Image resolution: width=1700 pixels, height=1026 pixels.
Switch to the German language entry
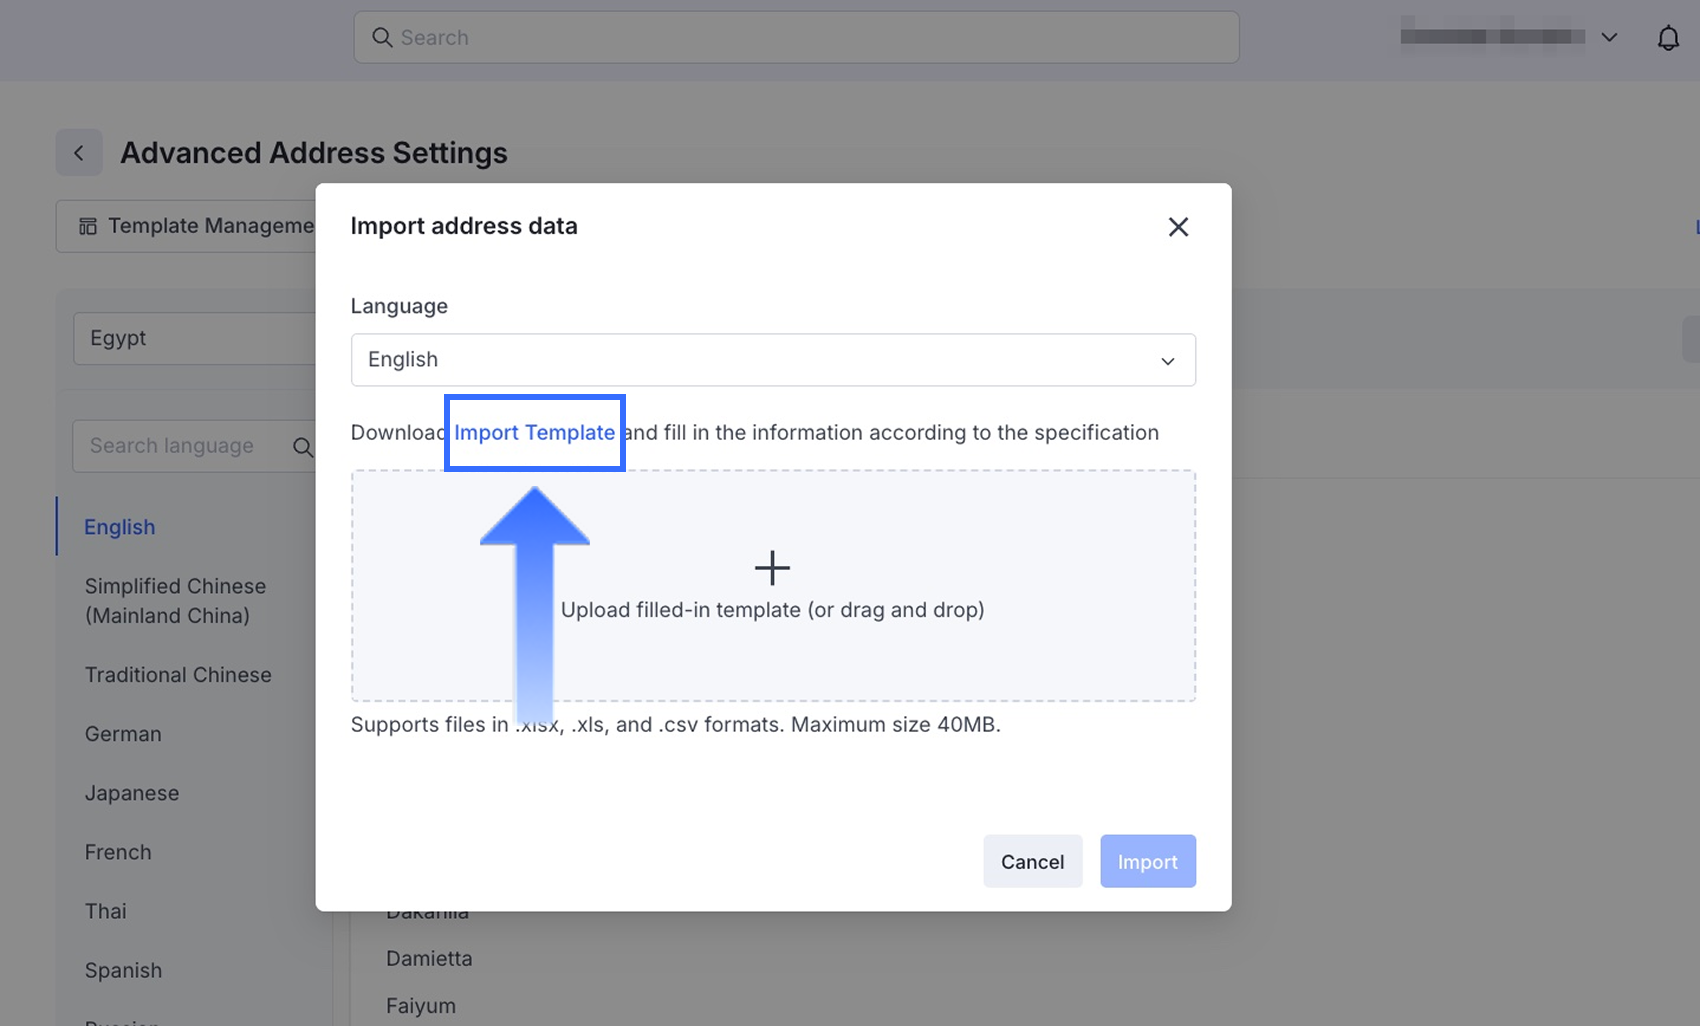click(x=123, y=734)
